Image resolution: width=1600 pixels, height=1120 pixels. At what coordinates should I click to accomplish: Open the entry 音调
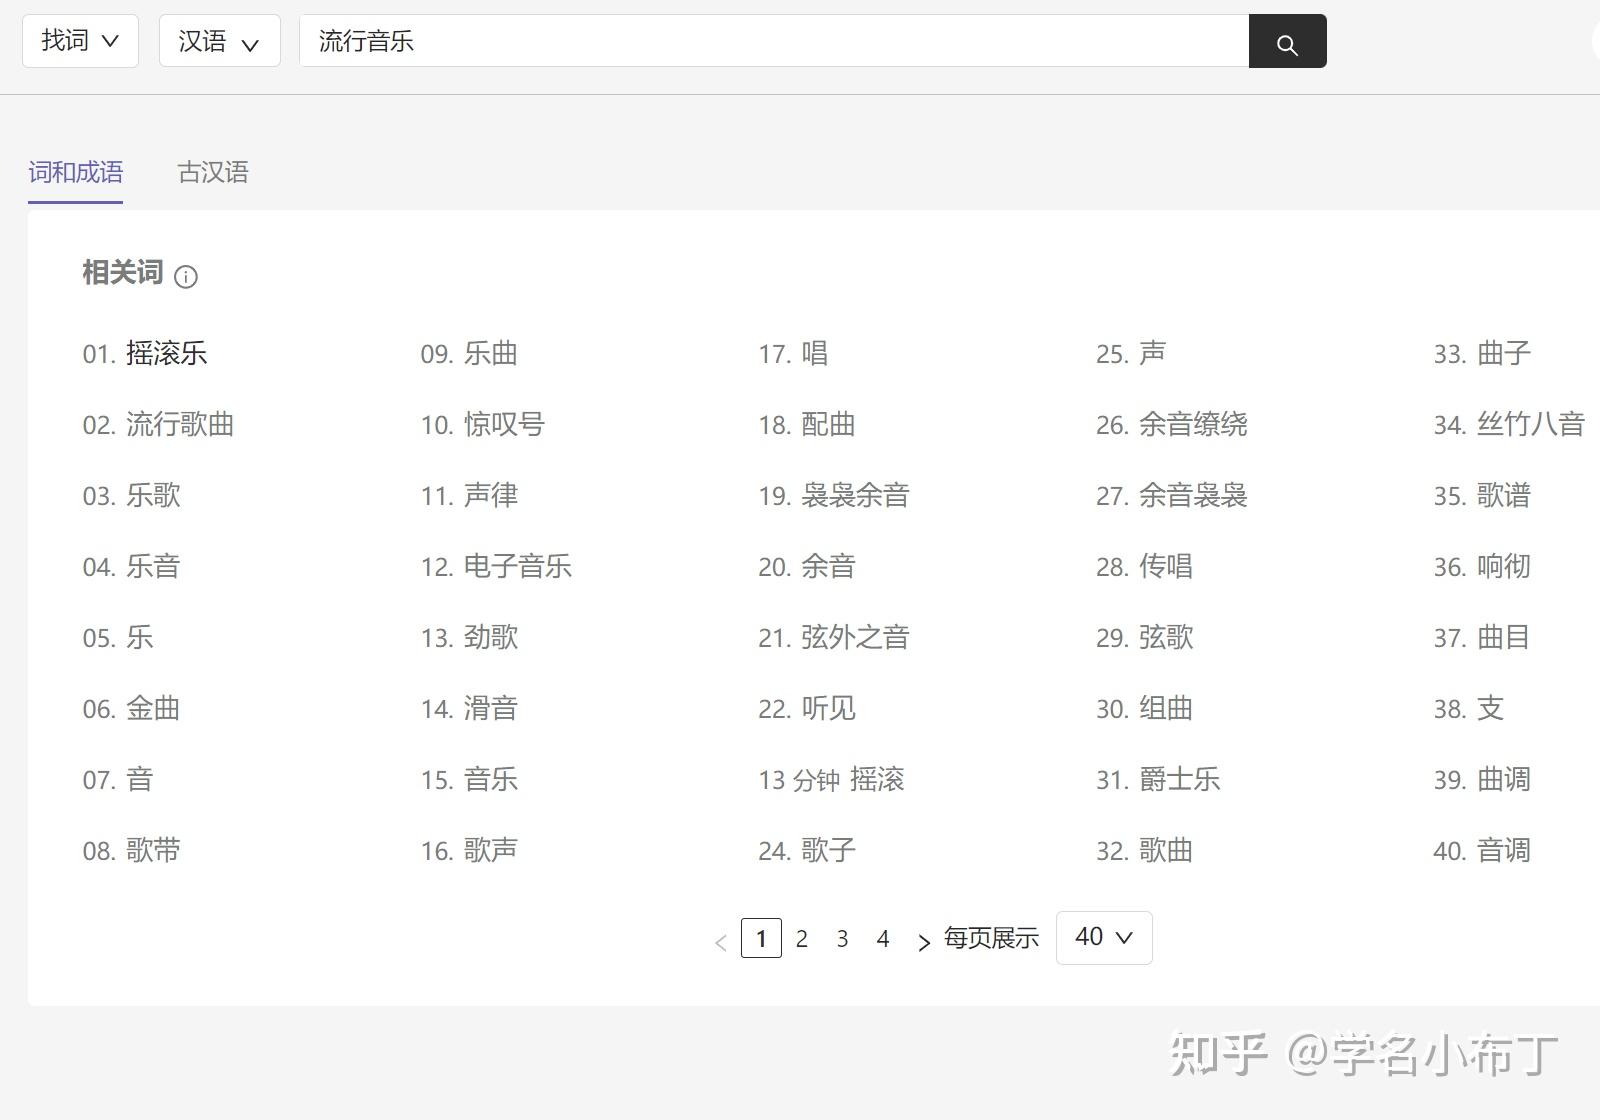coord(1504,850)
